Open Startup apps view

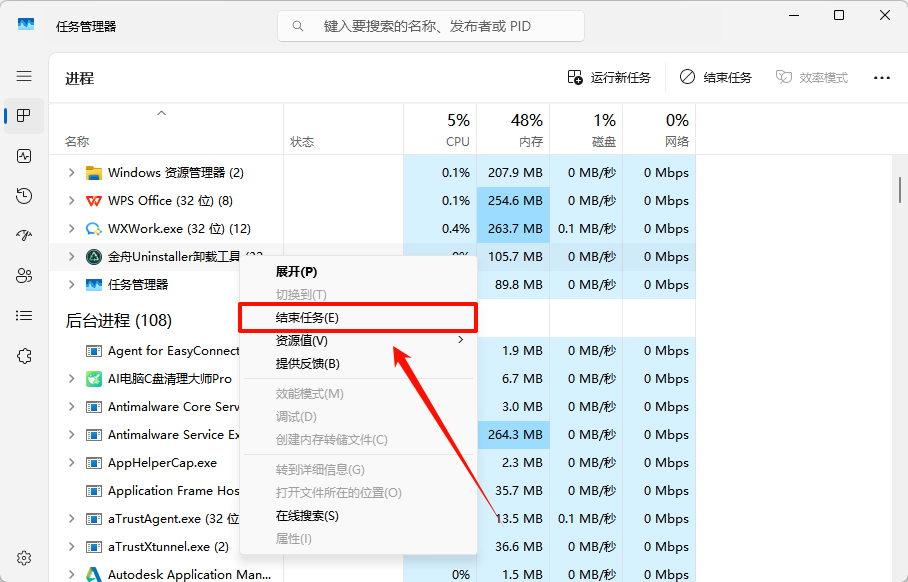coord(23,236)
